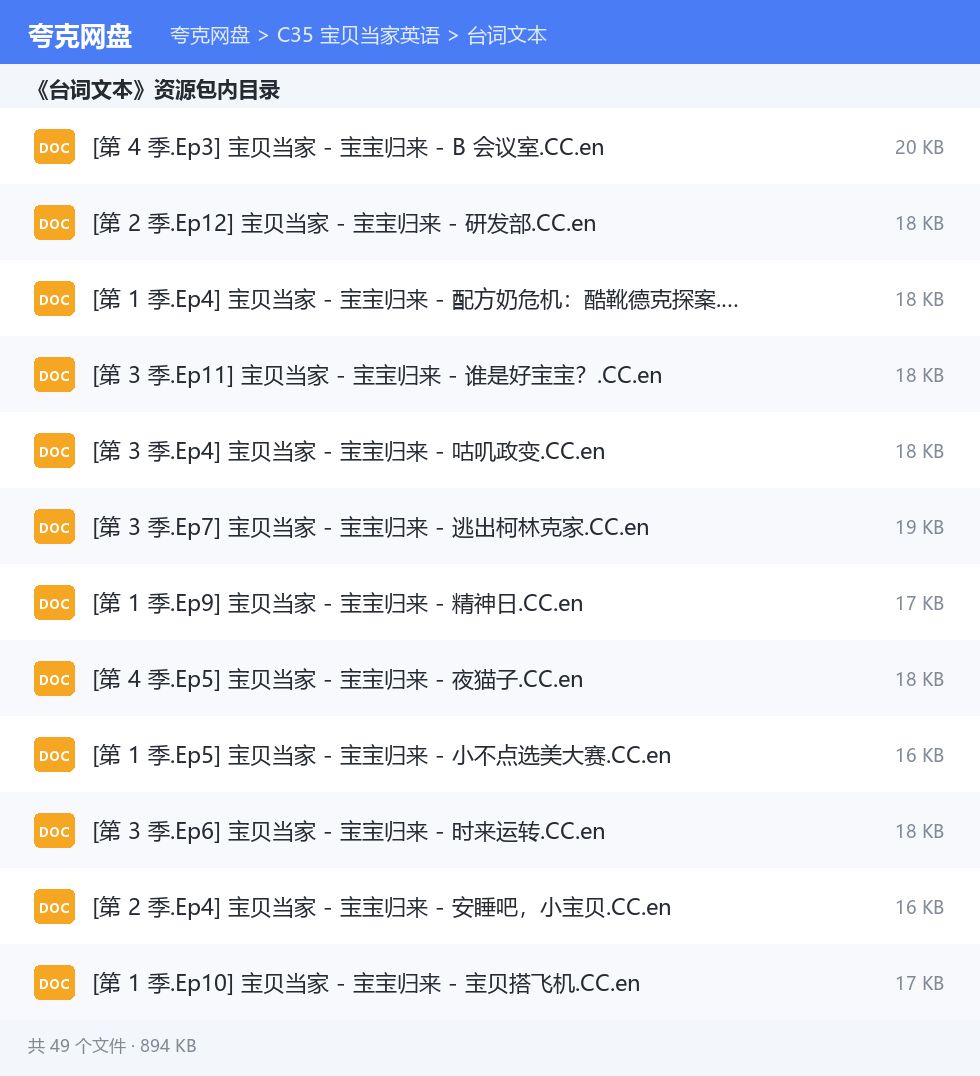Open file [第 3 季.Ep4] 咕叽政变.CC.en
The height and width of the screenshot is (1076, 980).
(x=349, y=451)
